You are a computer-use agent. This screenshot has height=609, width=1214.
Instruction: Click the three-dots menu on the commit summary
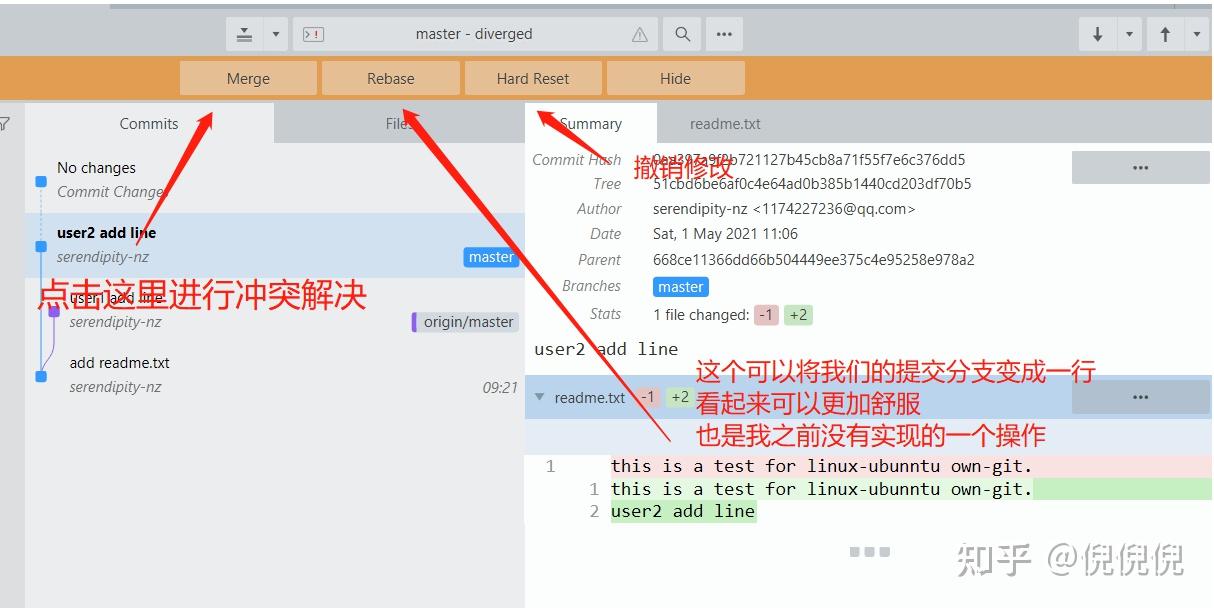pyautogui.click(x=1140, y=167)
